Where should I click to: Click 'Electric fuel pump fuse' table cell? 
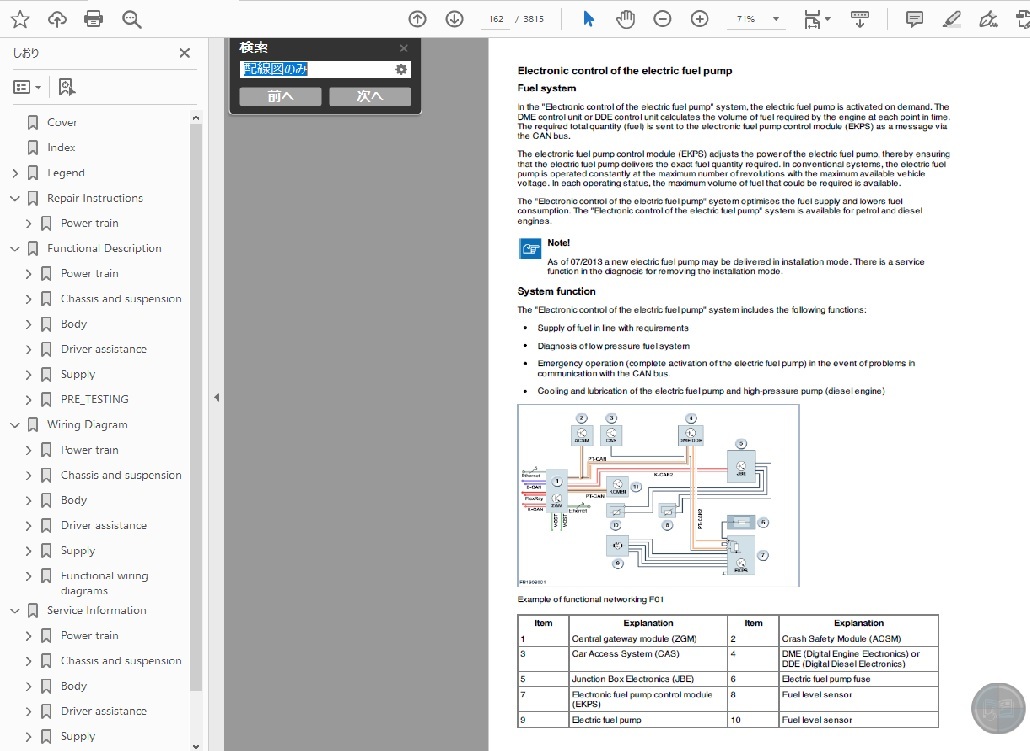[858, 679]
